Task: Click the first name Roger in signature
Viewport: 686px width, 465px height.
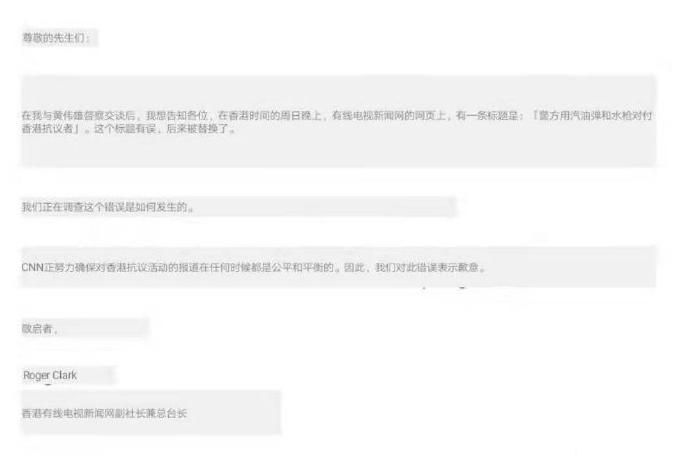Action: (36, 376)
